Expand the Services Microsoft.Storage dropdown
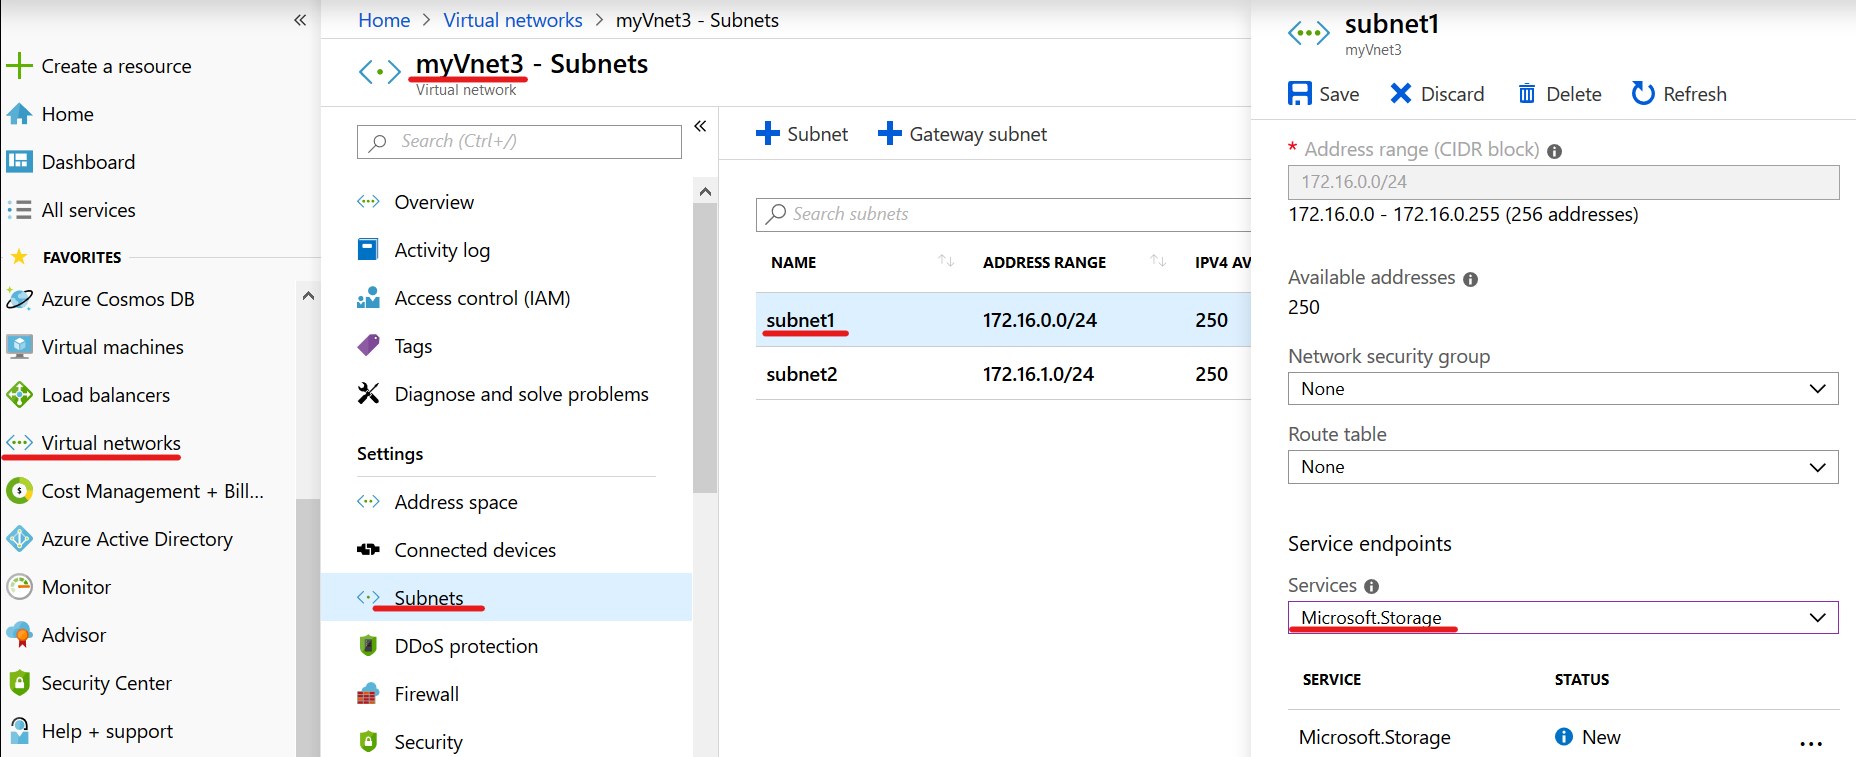 (x=1563, y=618)
